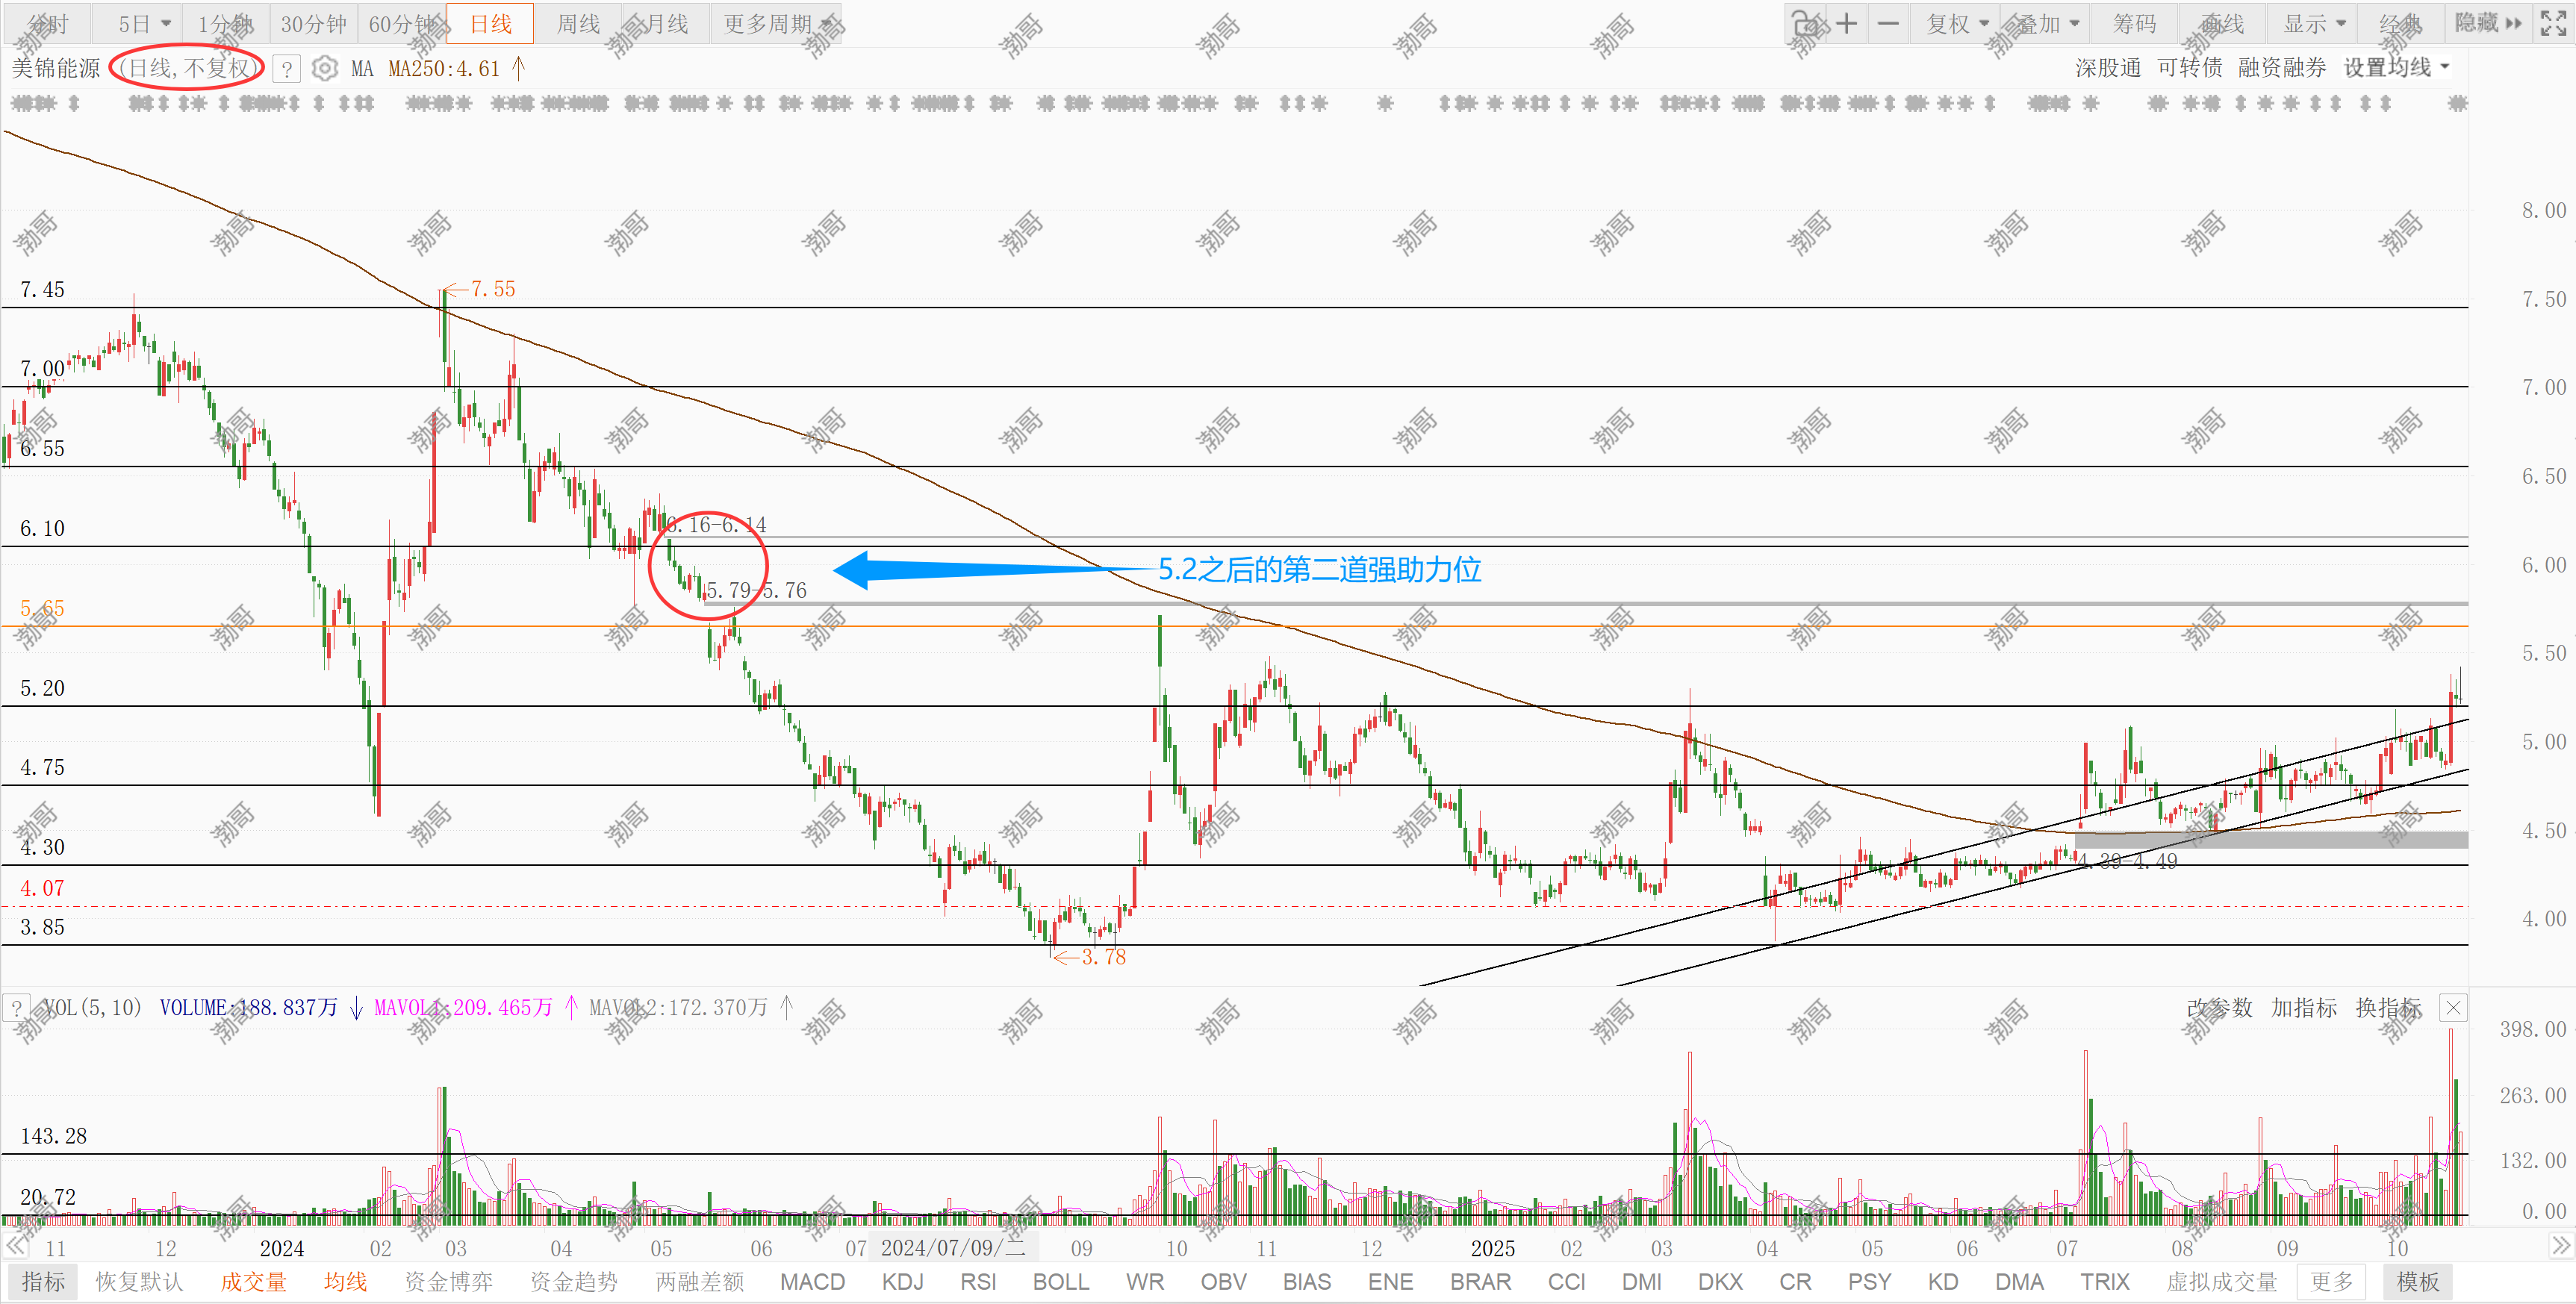Select the MACD indicator tab
The image size is (2576, 1304).
coord(812,1282)
